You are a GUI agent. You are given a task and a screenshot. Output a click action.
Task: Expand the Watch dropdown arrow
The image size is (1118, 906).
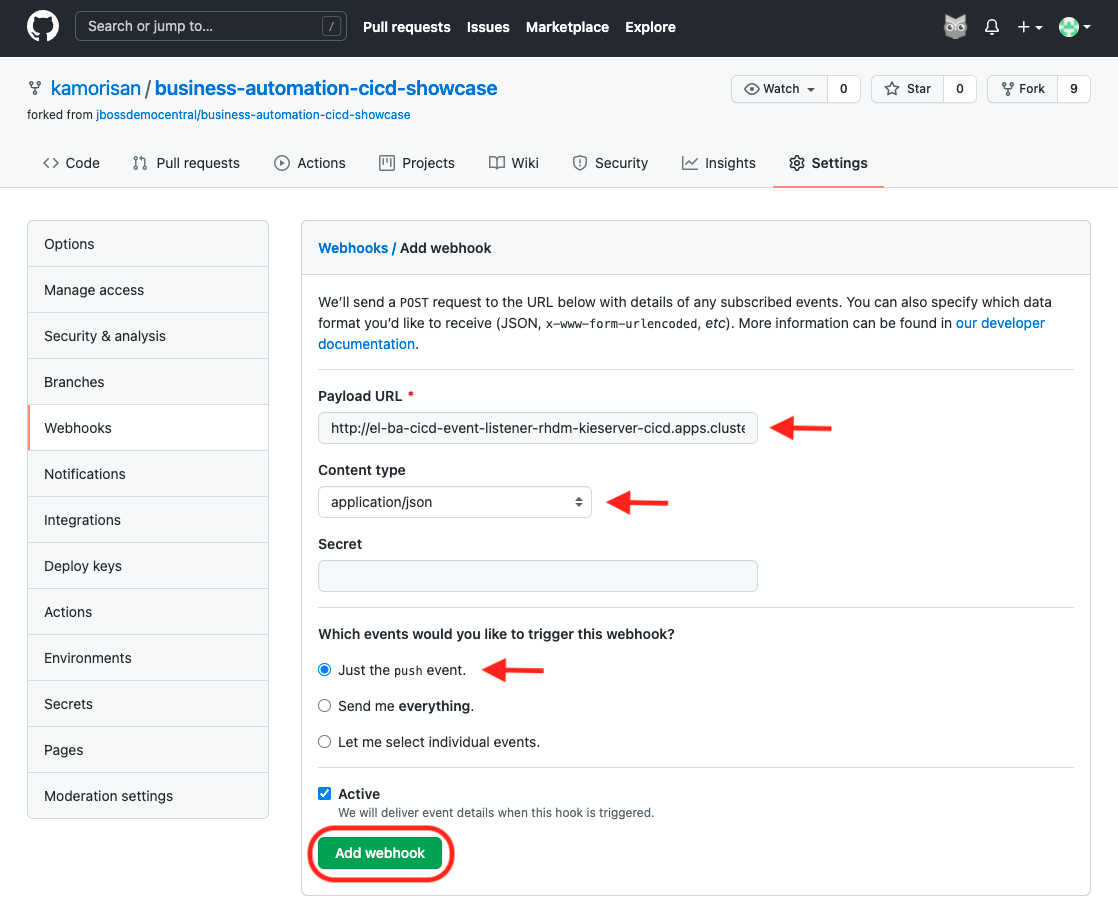click(x=811, y=89)
